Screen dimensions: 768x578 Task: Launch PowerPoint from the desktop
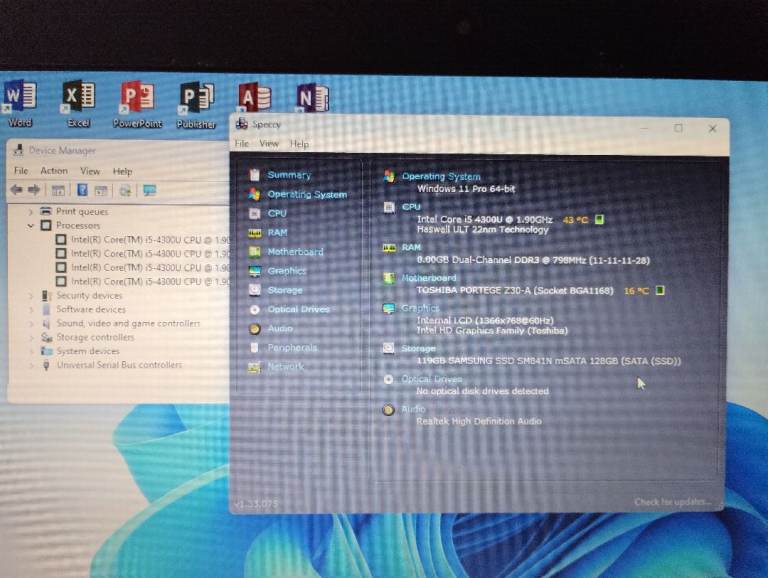137,100
